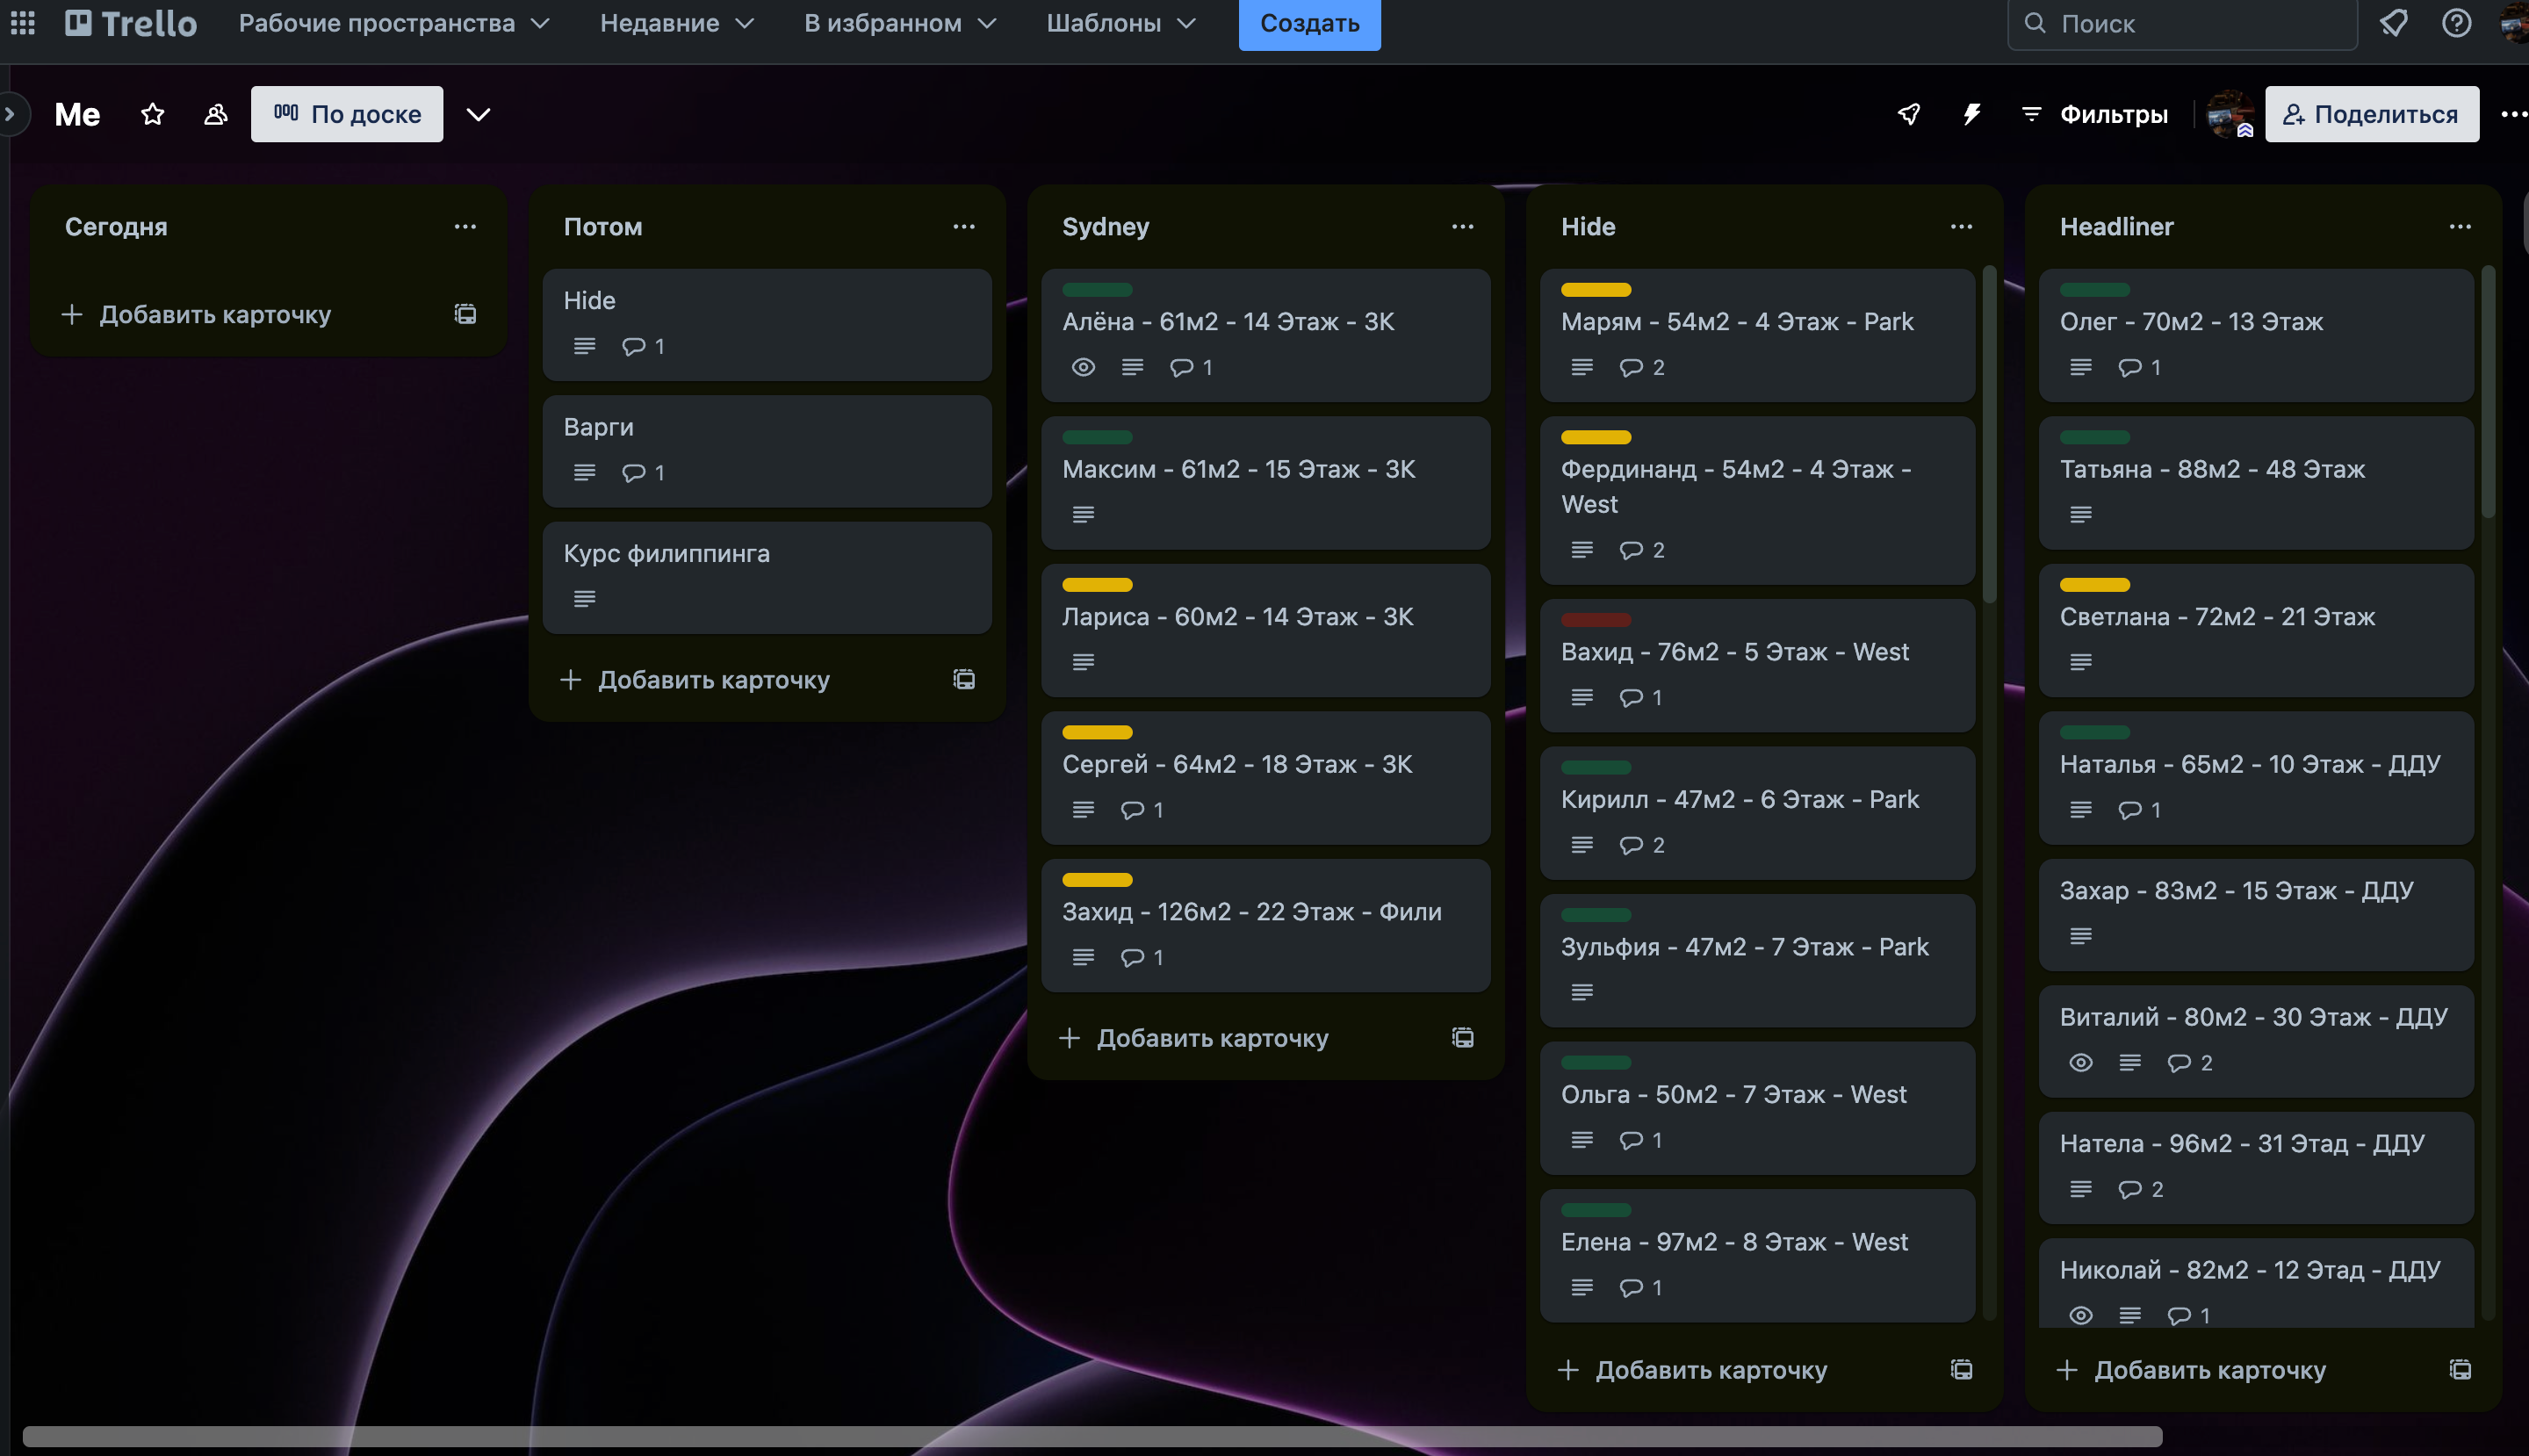Expand Шаблоны menu
Image resolution: width=2529 pixels, height=1456 pixels.
pyautogui.click(x=1121, y=22)
